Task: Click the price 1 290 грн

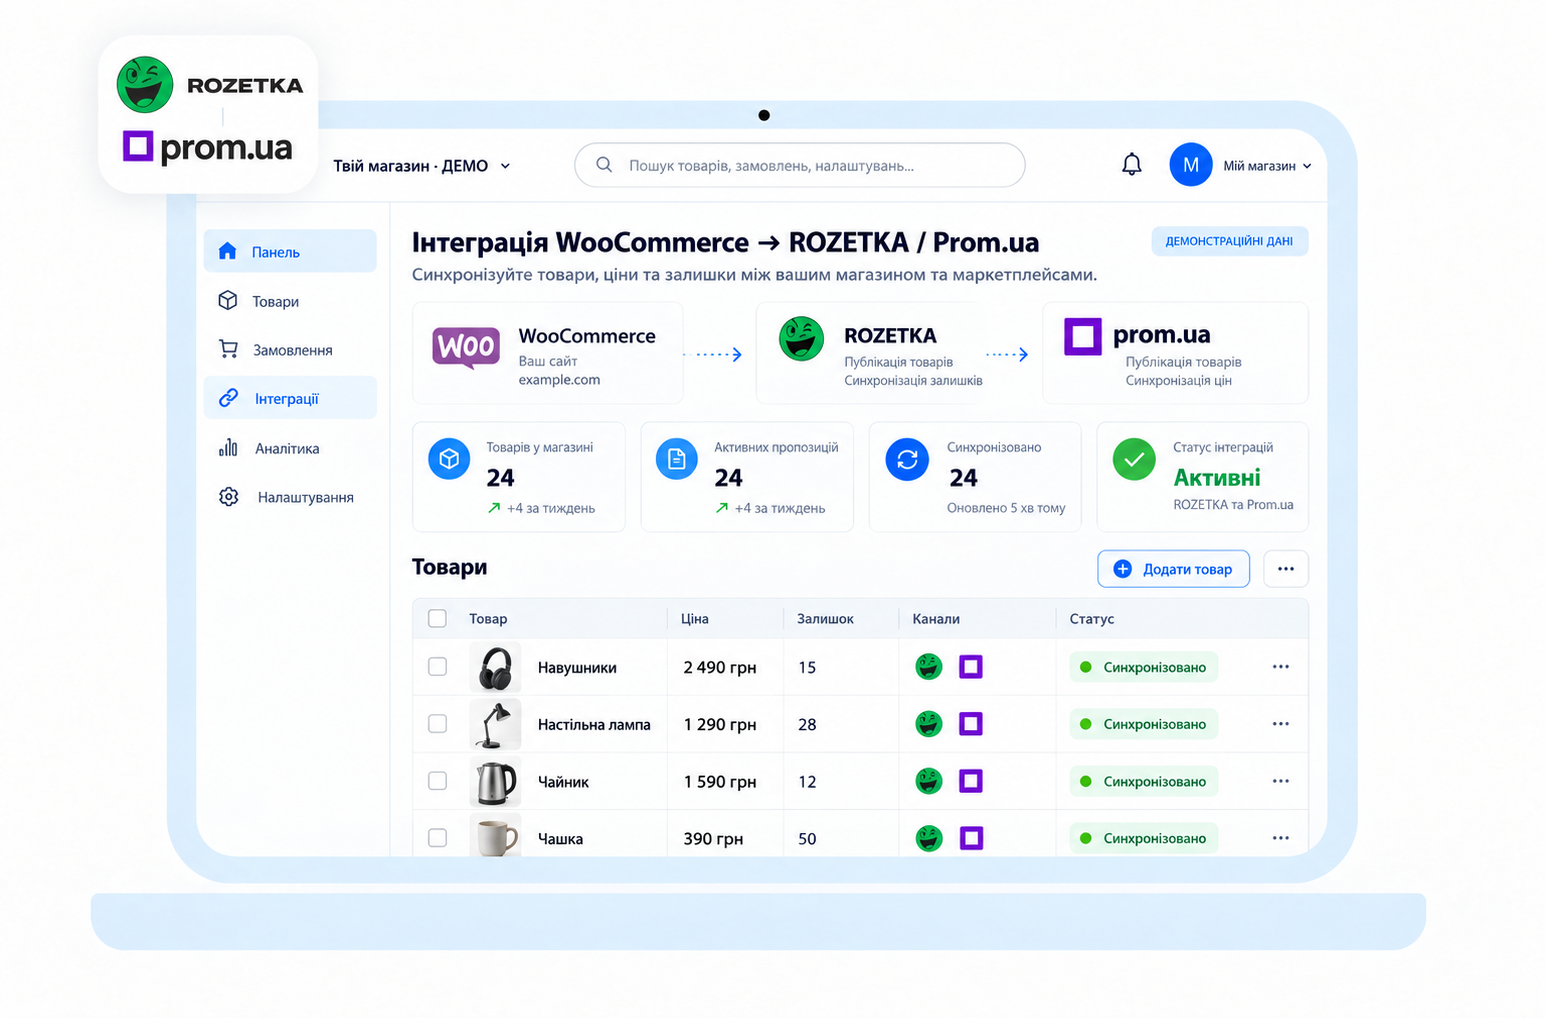Action: point(720,724)
